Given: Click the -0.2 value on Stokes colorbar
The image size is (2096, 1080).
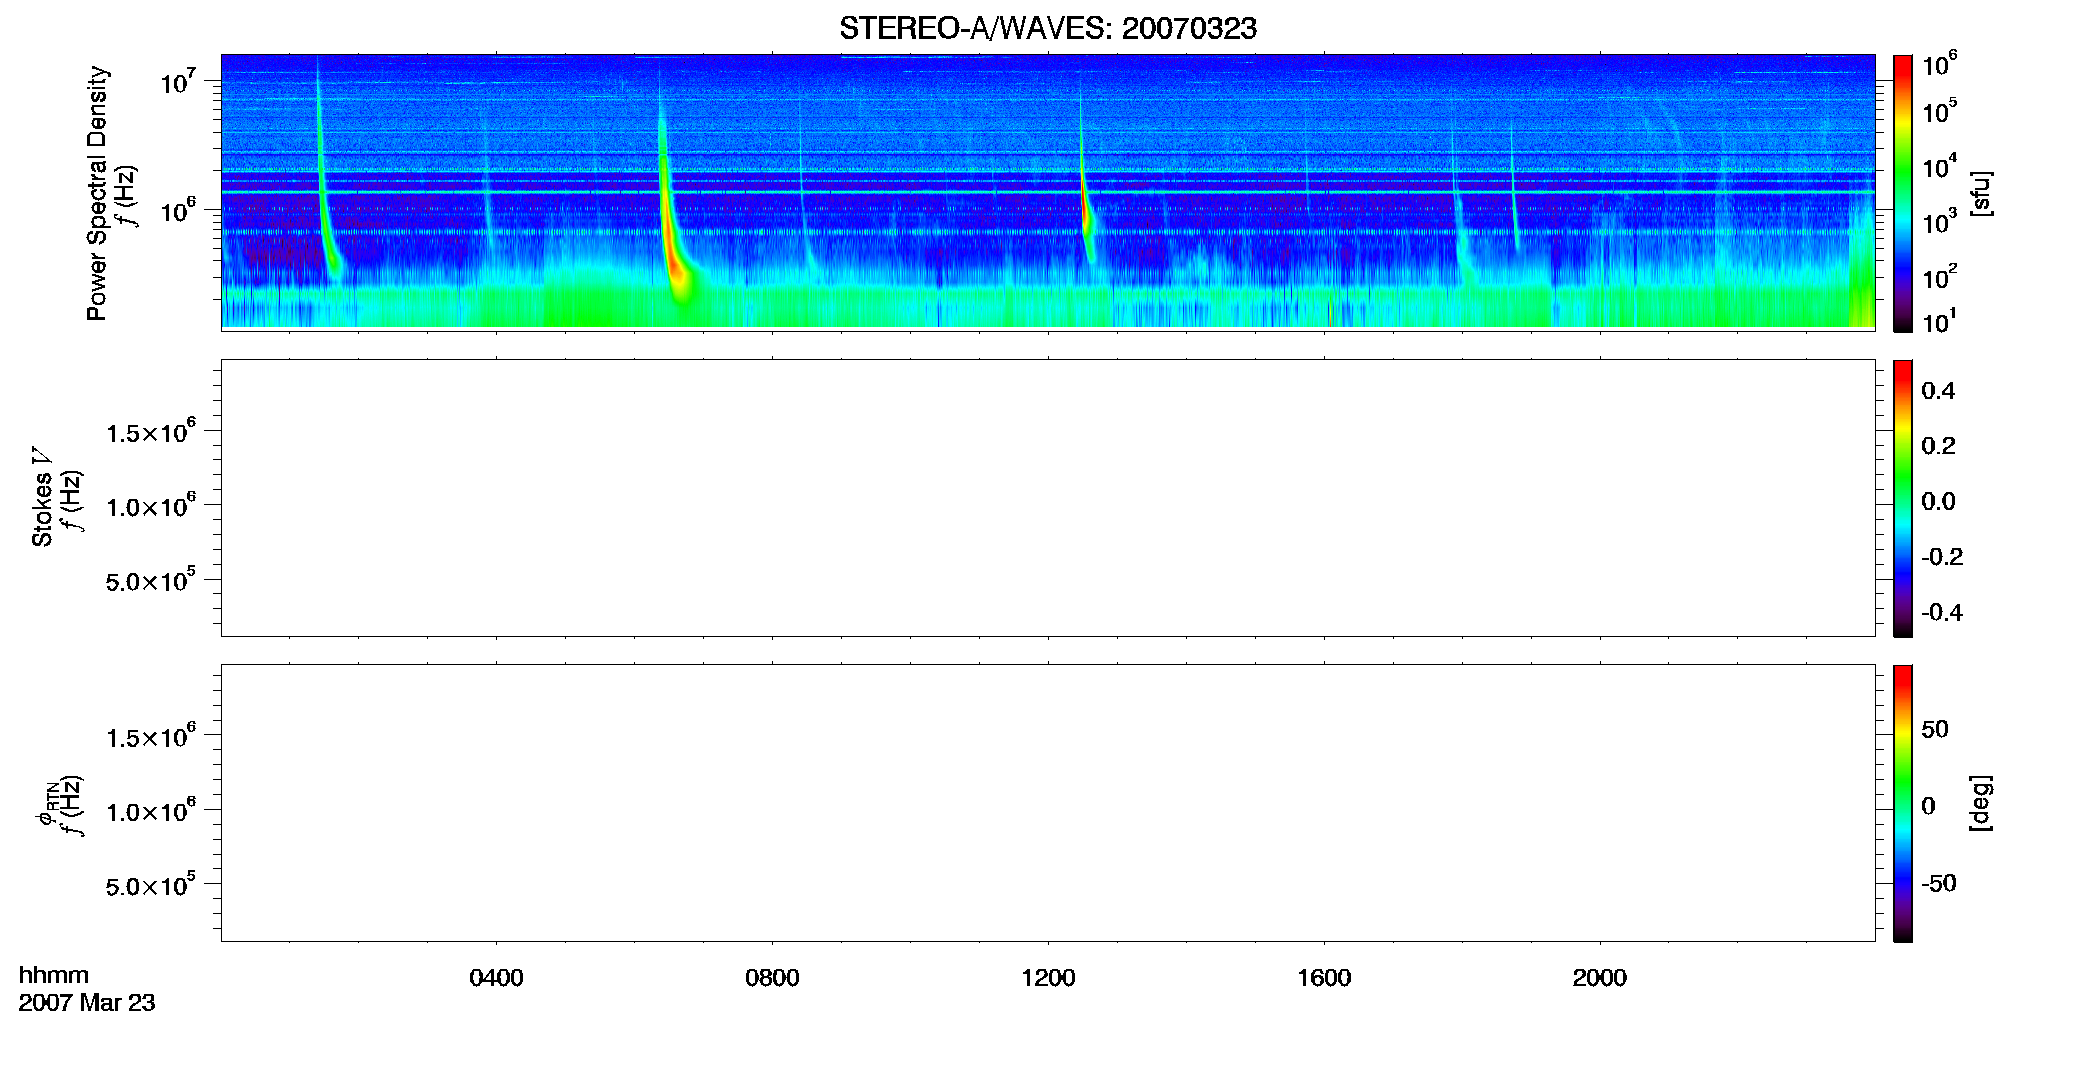Looking at the screenshot, I should pos(1942,557).
